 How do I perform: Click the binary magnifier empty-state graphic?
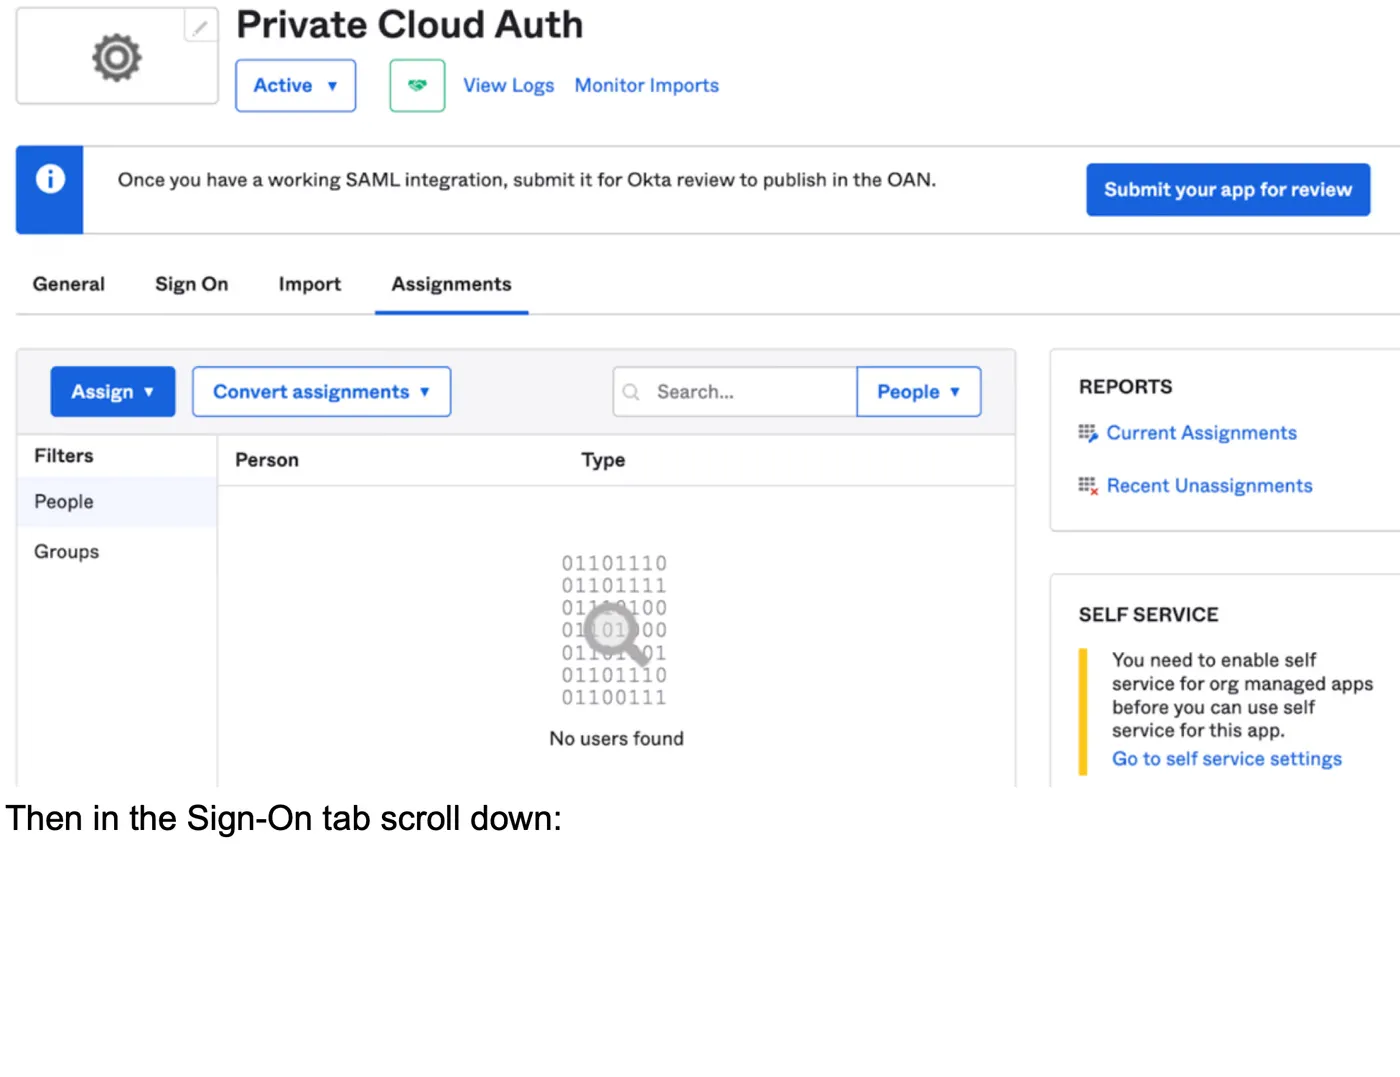click(x=614, y=630)
